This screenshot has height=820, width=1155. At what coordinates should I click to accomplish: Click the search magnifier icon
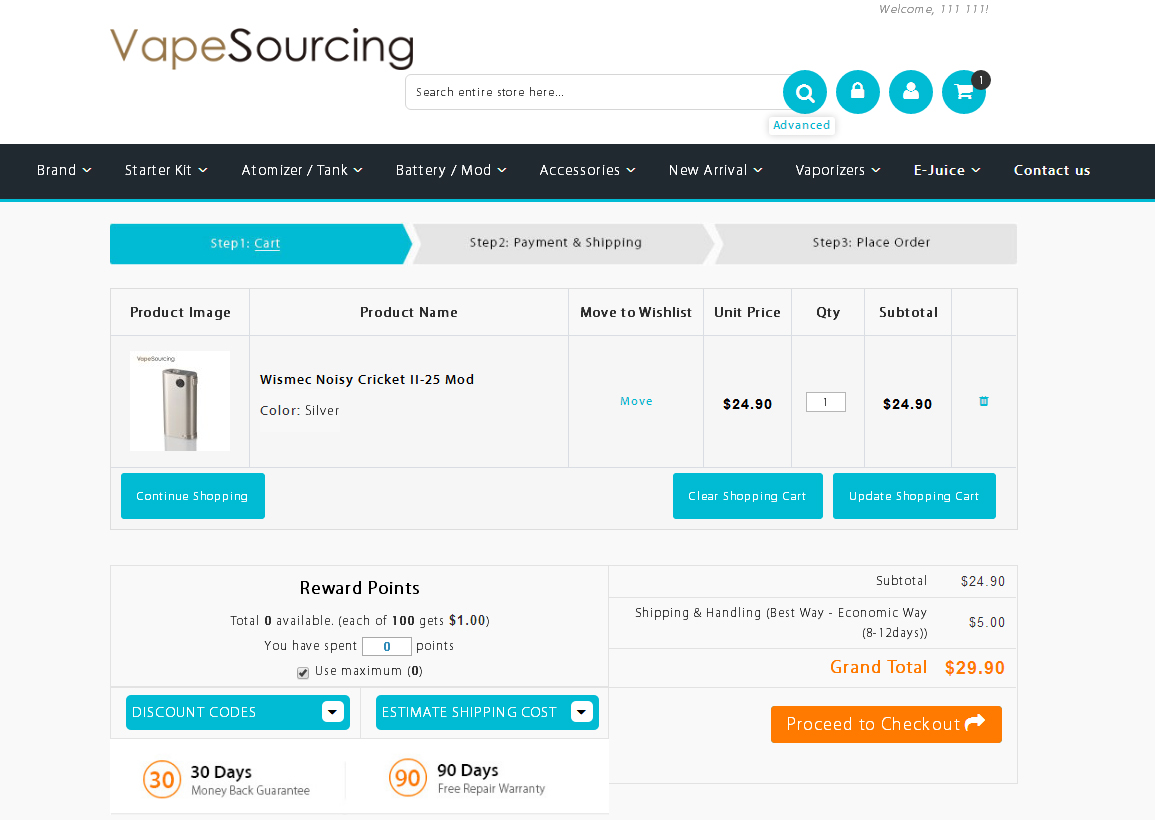(x=804, y=92)
